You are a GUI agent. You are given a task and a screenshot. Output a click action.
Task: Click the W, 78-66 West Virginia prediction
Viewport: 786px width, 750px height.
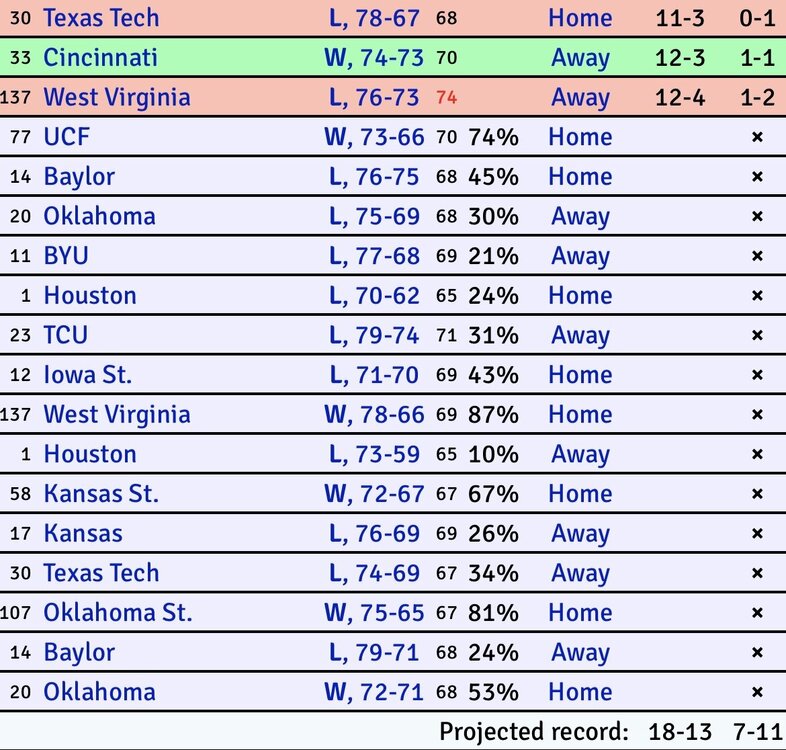click(x=375, y=414)
